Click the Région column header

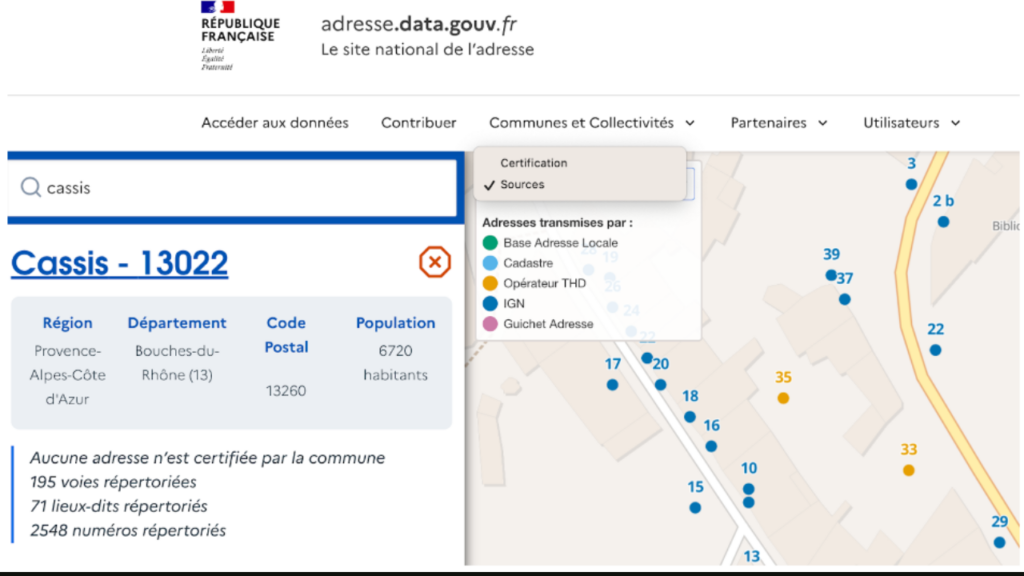click(67, 323)
